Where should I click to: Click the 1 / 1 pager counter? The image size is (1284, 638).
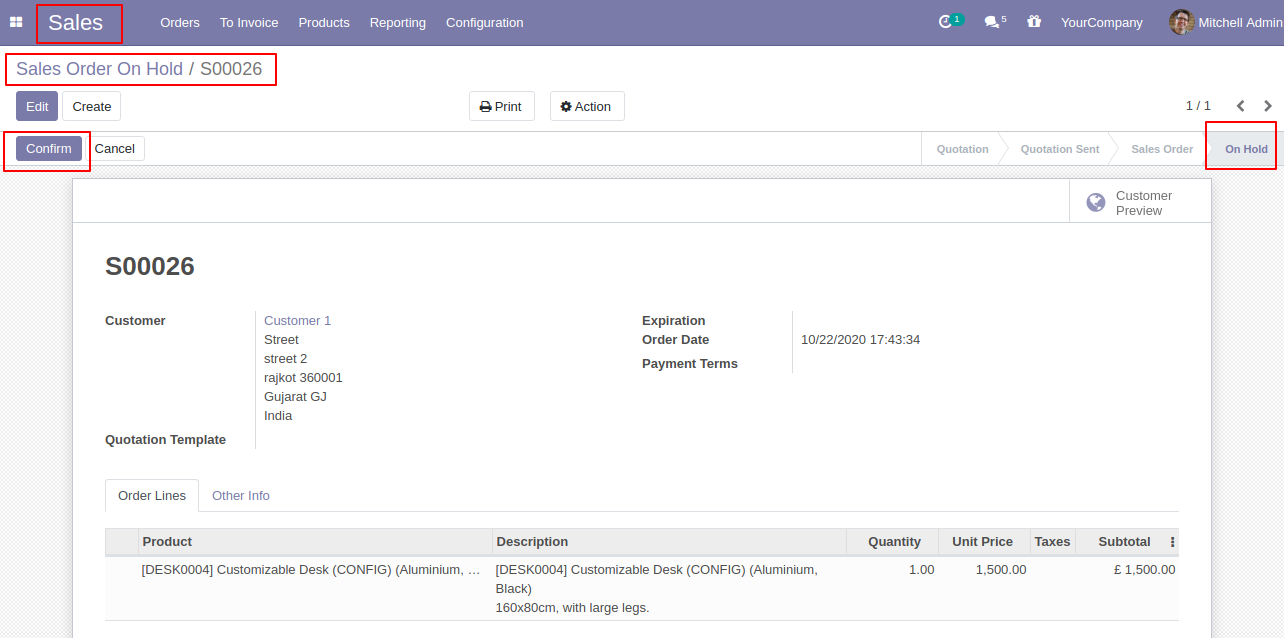click(1198, 106)
